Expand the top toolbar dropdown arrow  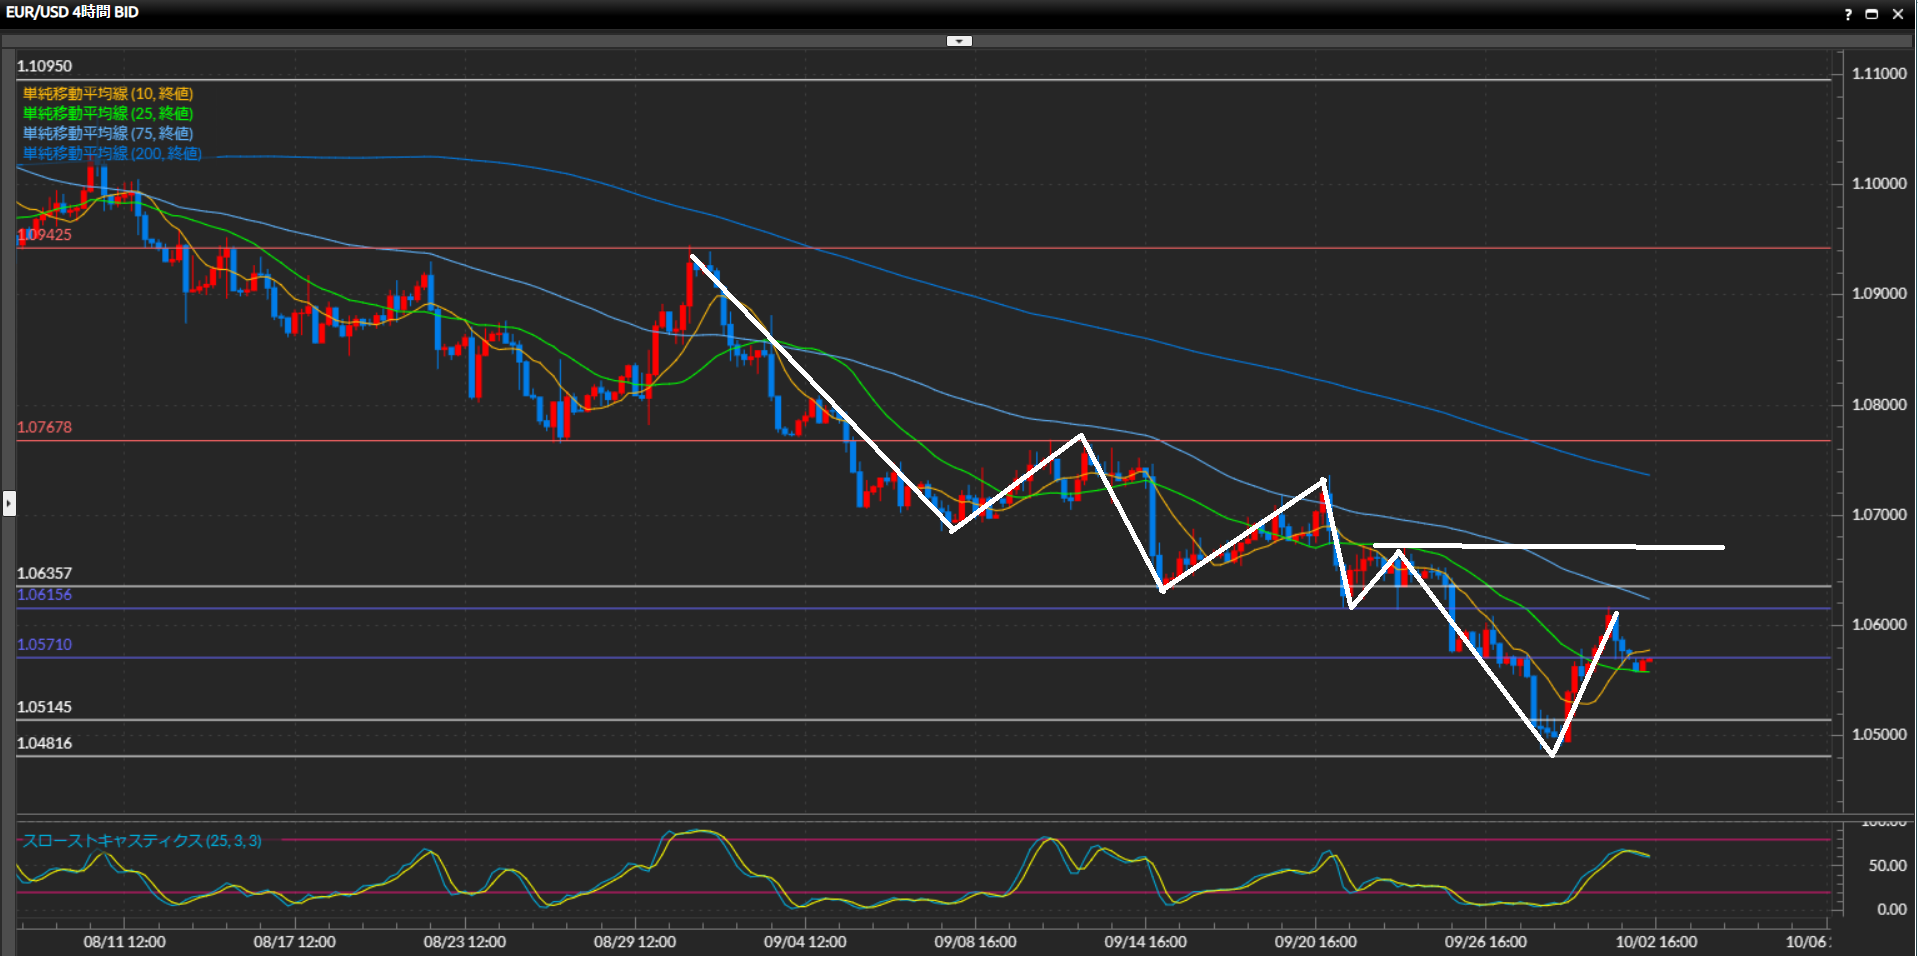coord(959,41)
